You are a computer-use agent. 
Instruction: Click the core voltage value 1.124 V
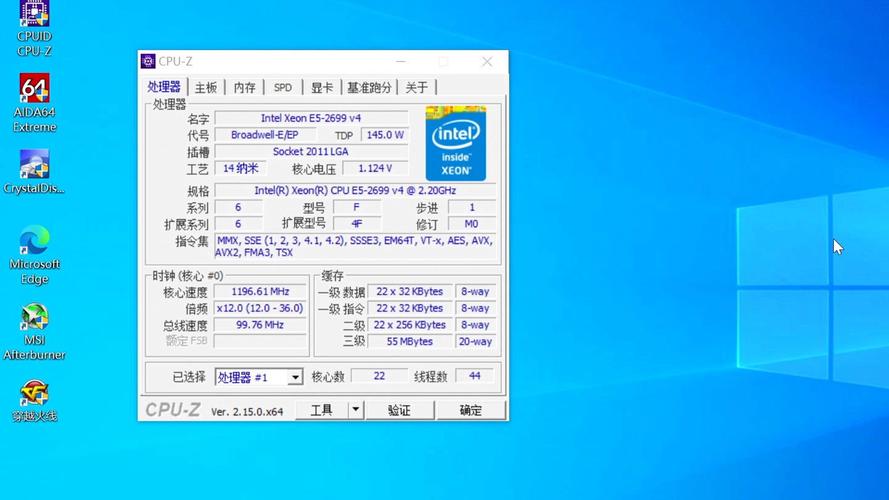(x=375, y=168)
